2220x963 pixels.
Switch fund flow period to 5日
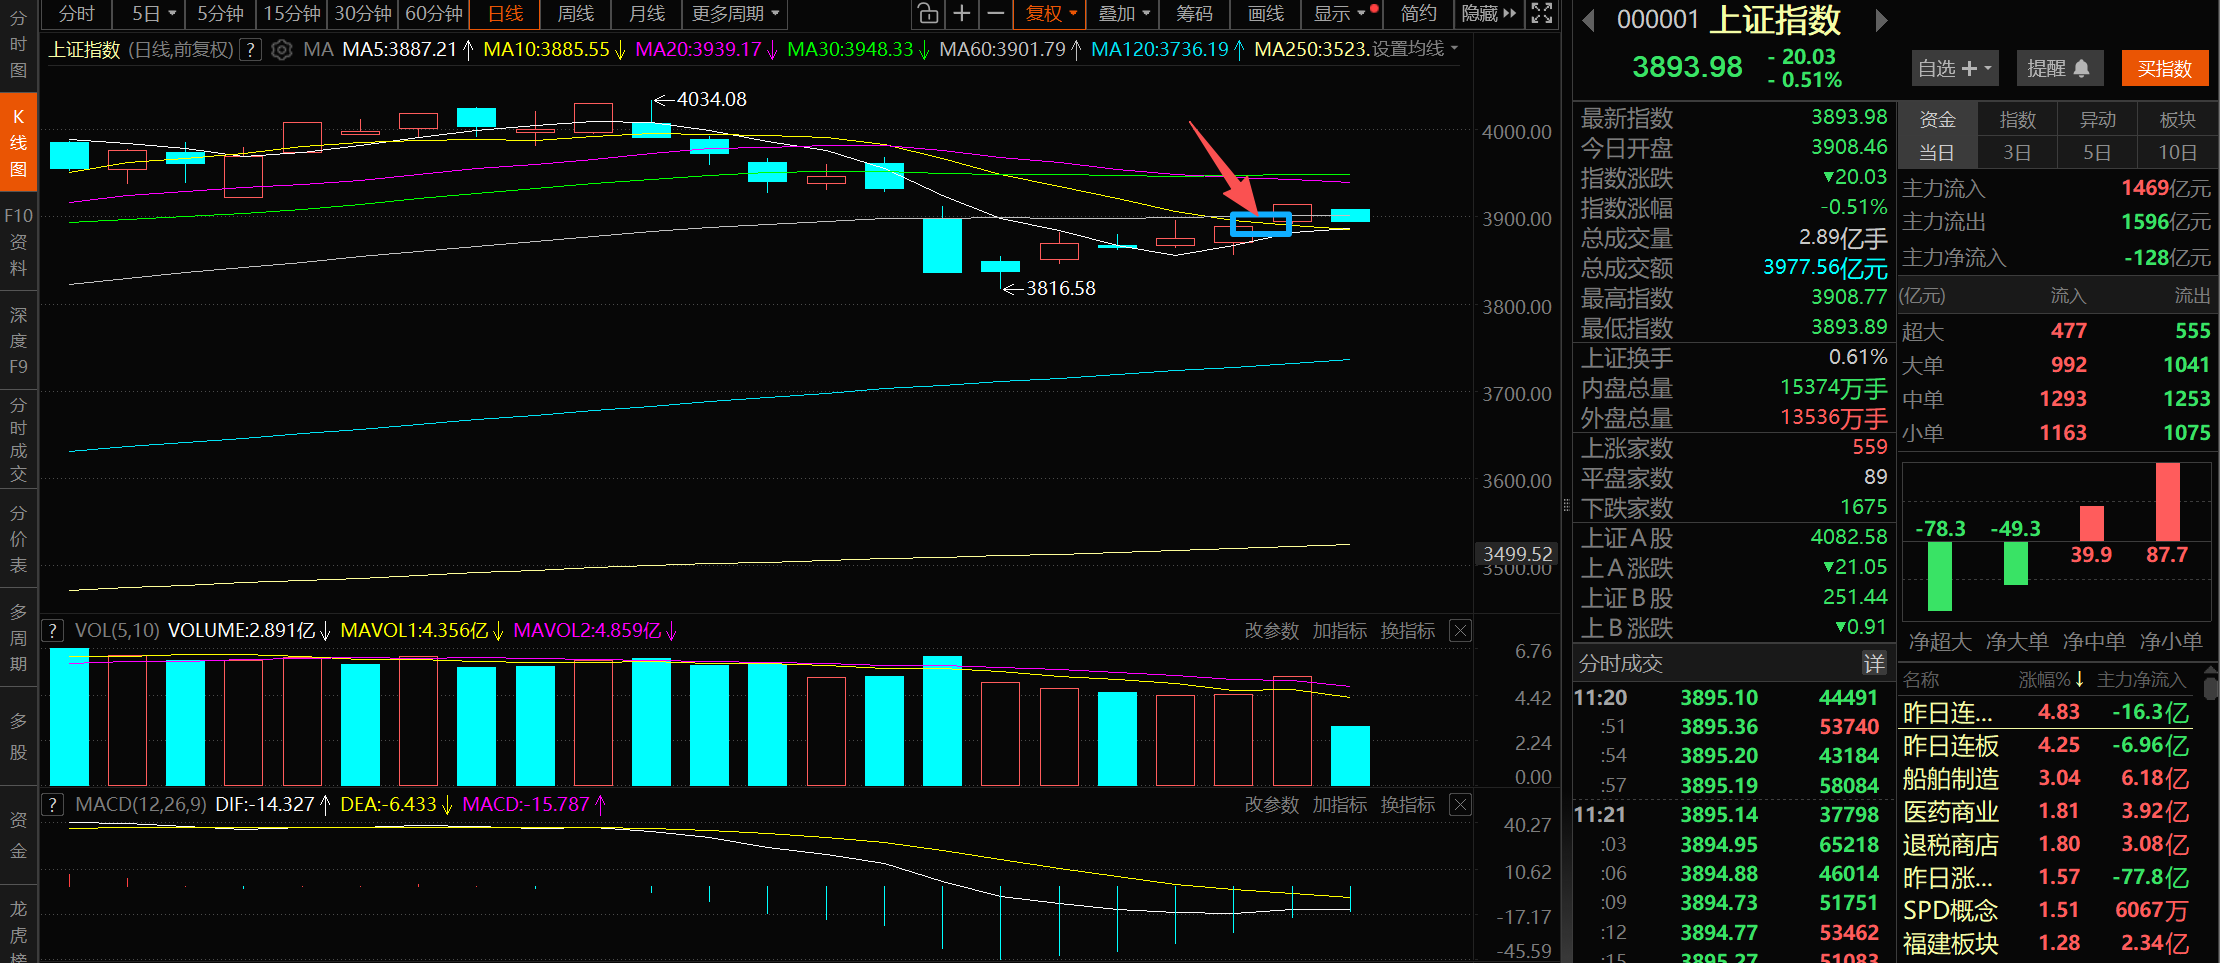coord(2097,153)
